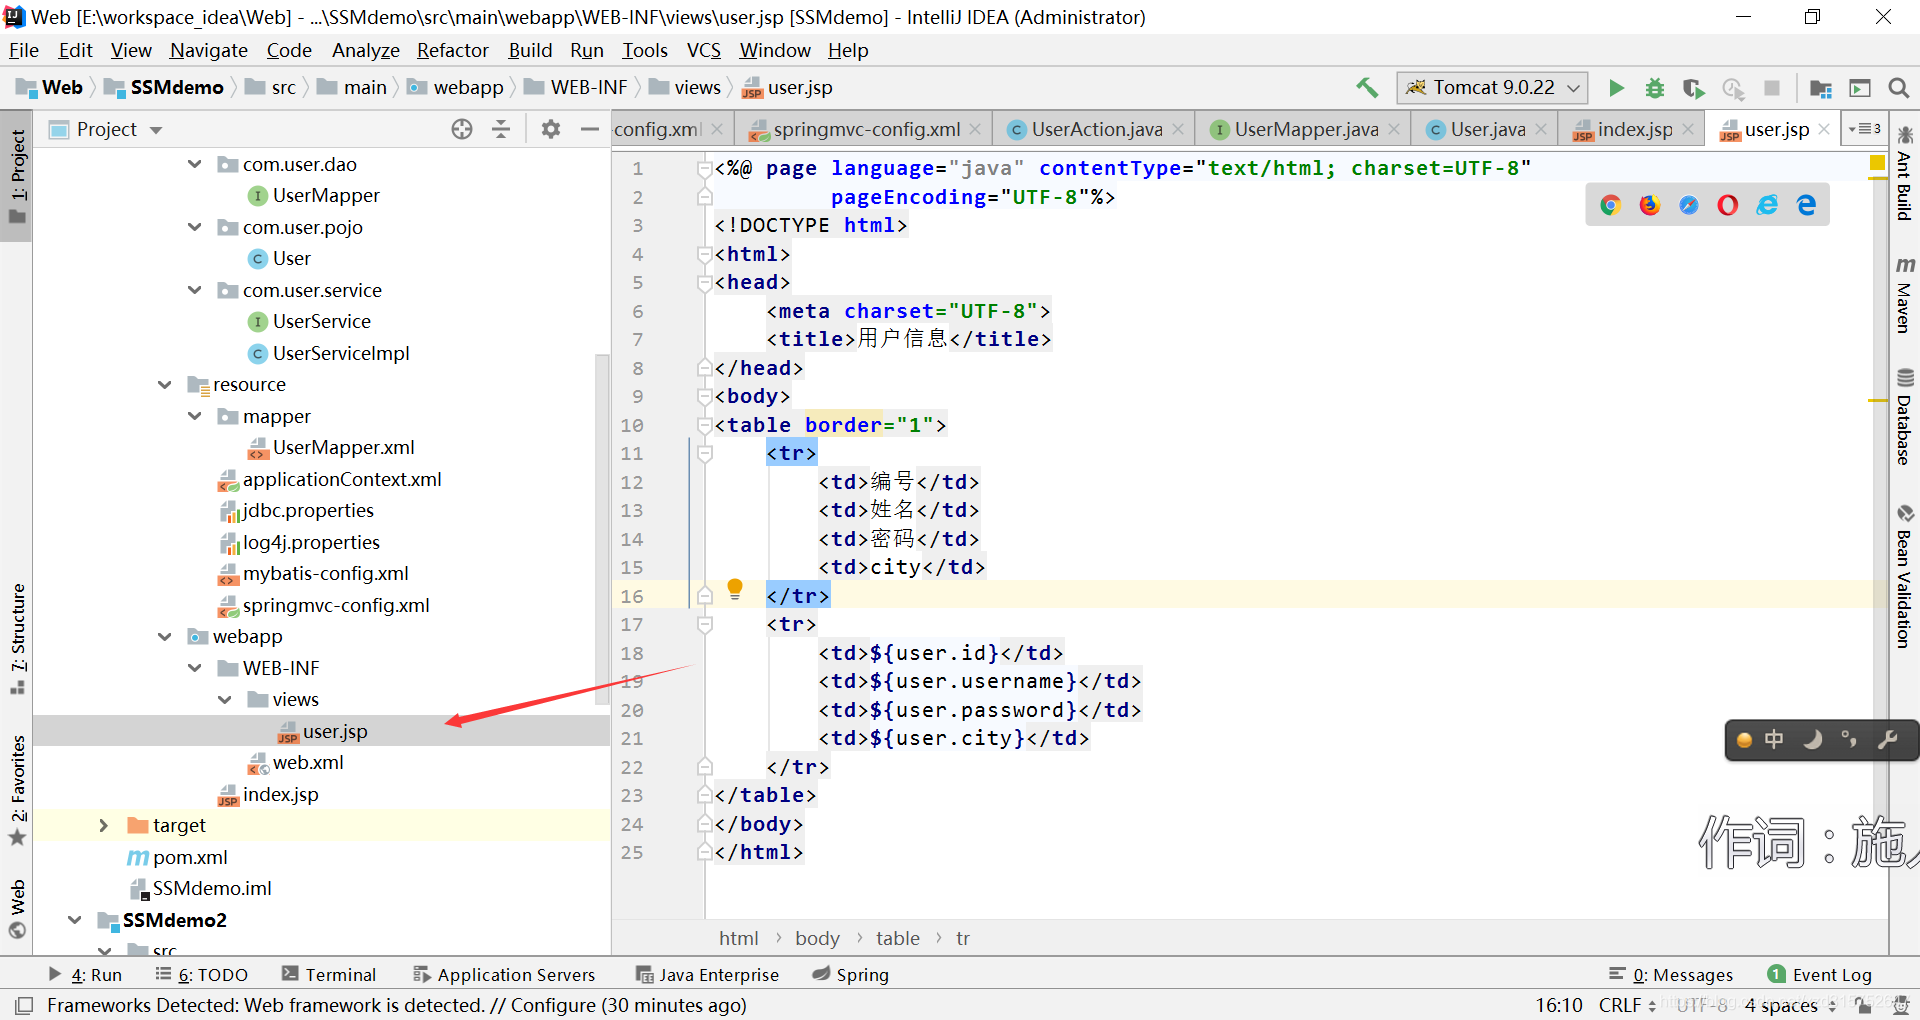The width and height of the screenshot is (1920, 1020).
Task: Start debugging with the bug icon
Action: tap(1655, 88)
